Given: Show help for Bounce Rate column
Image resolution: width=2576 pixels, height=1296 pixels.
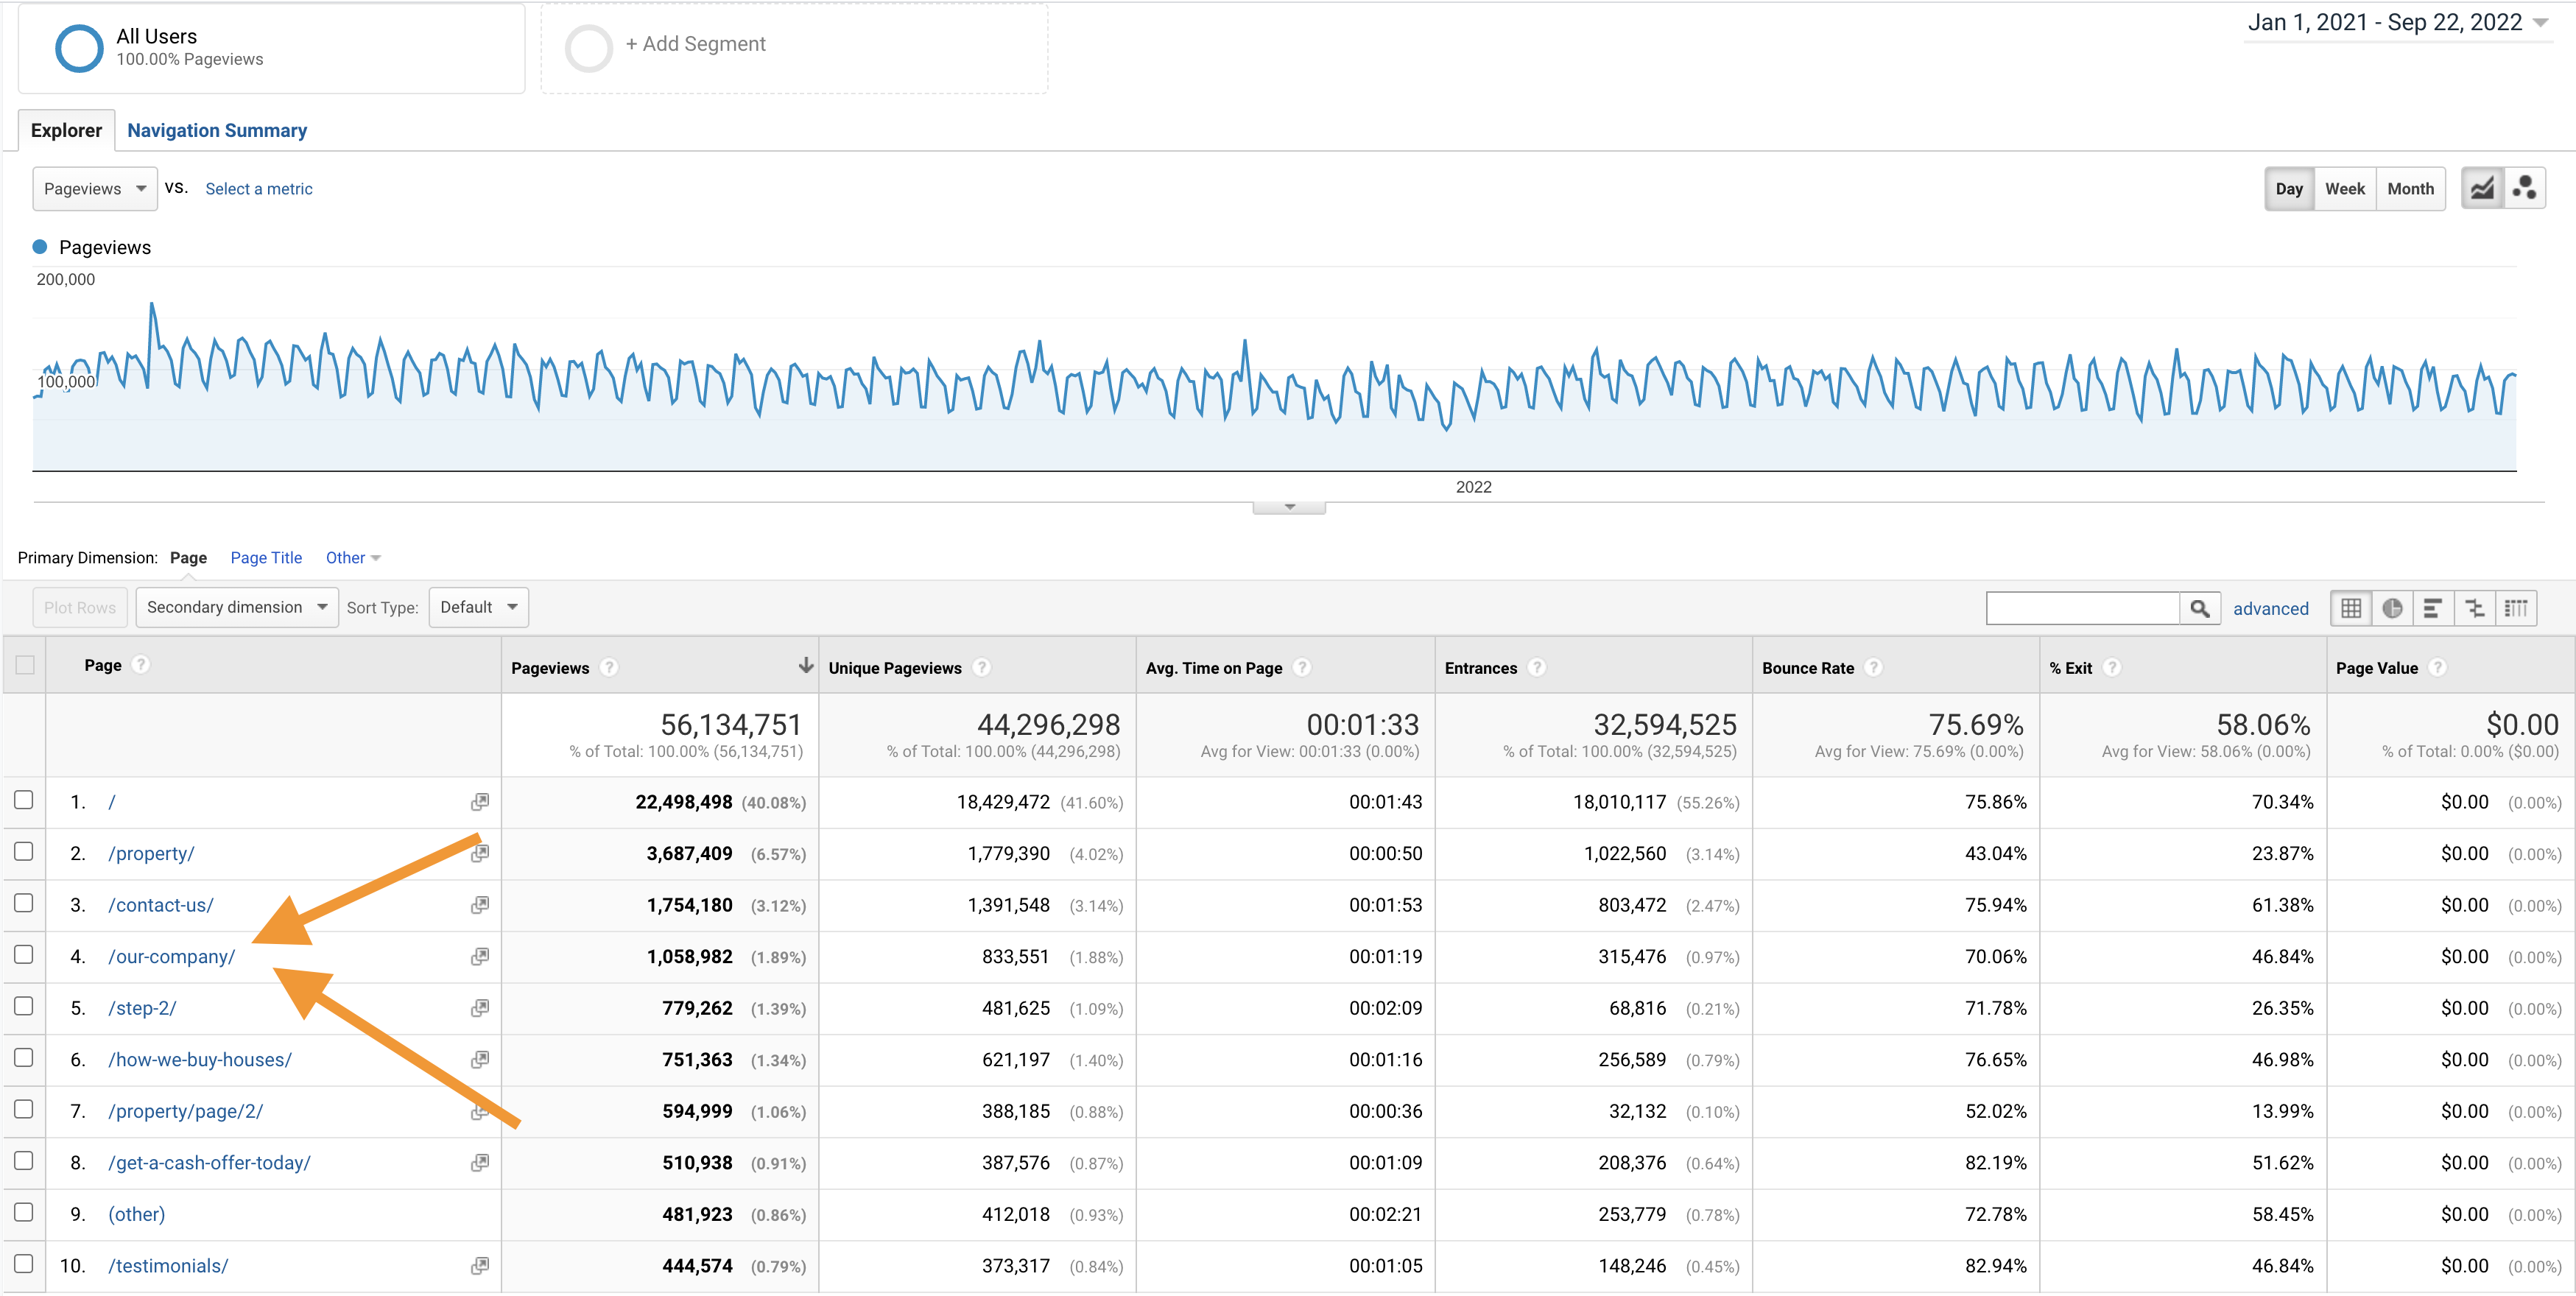Looking at the screenshot, I should [x=1874, y=667].
